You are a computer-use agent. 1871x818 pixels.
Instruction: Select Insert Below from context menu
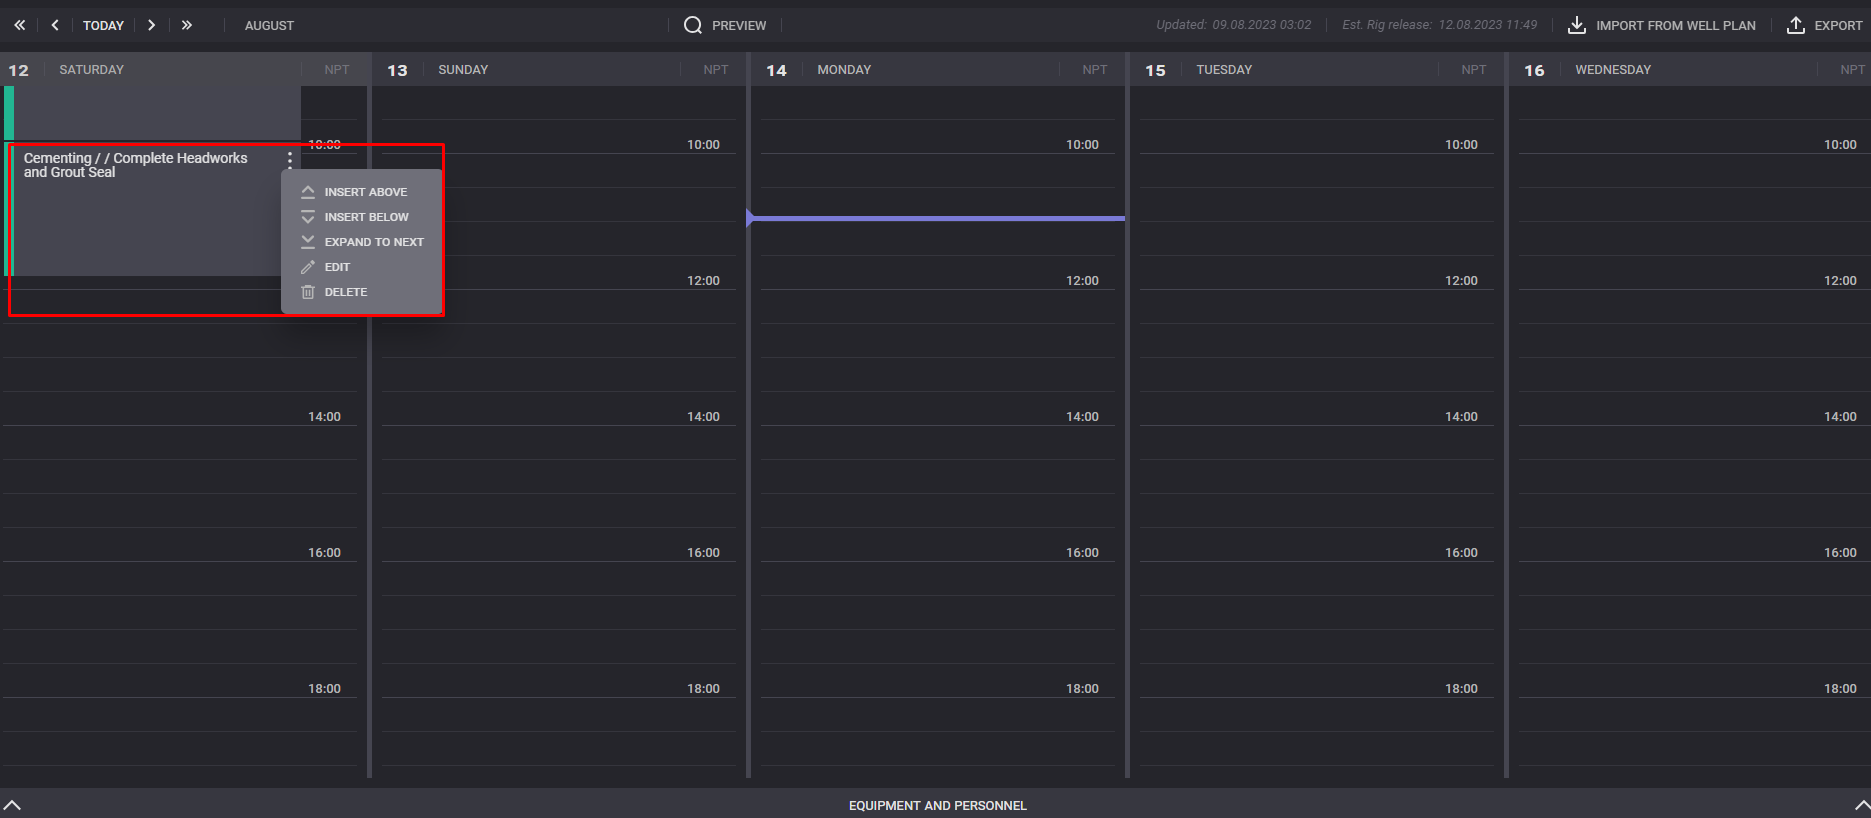366,217
